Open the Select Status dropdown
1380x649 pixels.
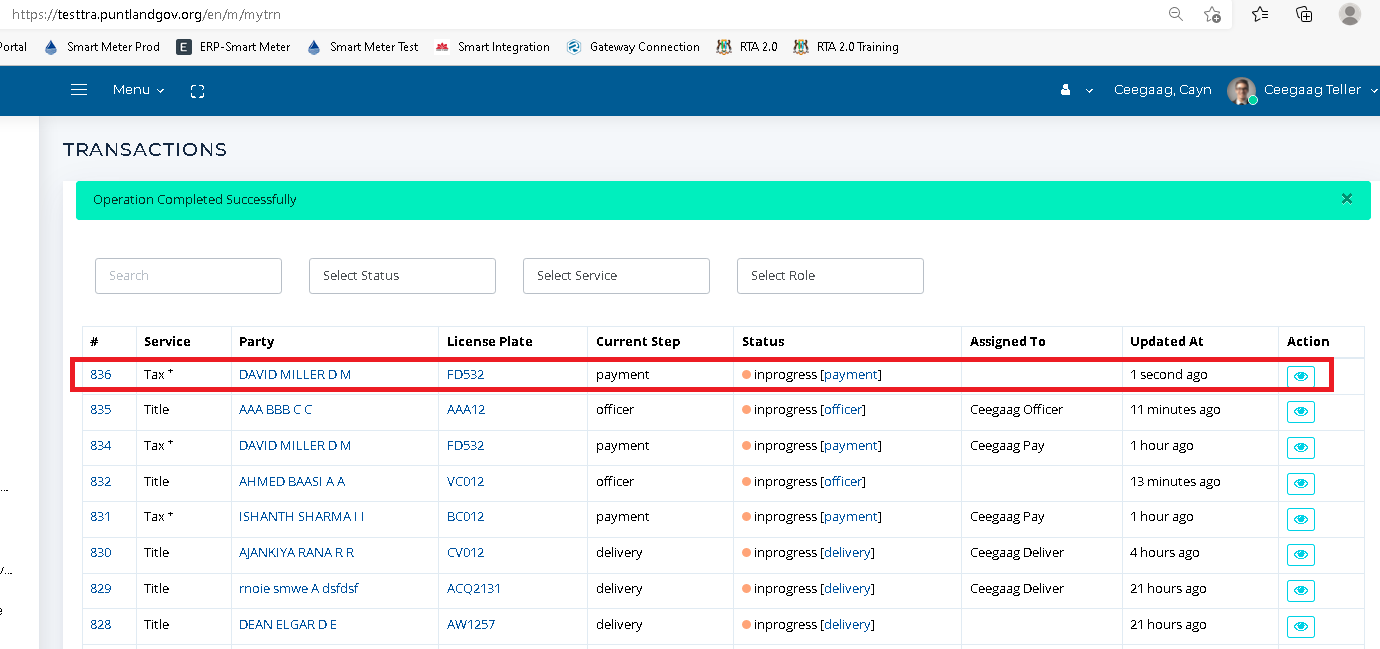coord(402,276)
